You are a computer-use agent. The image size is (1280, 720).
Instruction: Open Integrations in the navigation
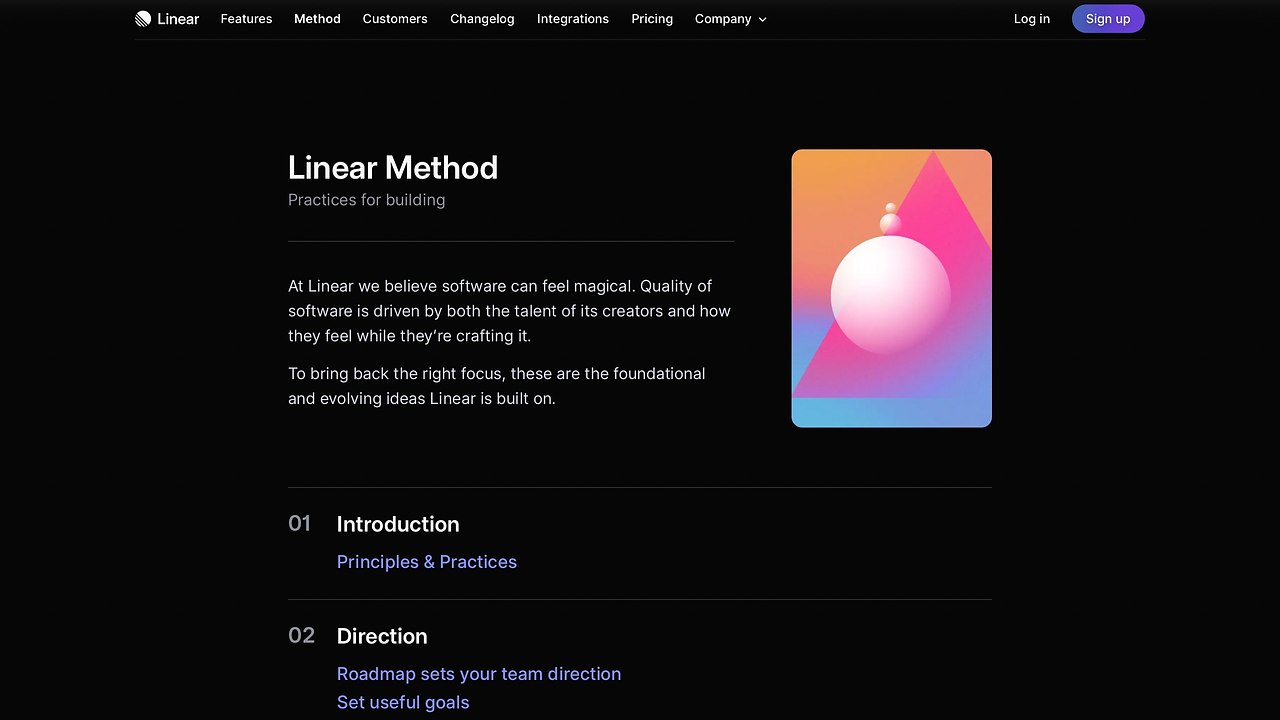pos(573,19)
